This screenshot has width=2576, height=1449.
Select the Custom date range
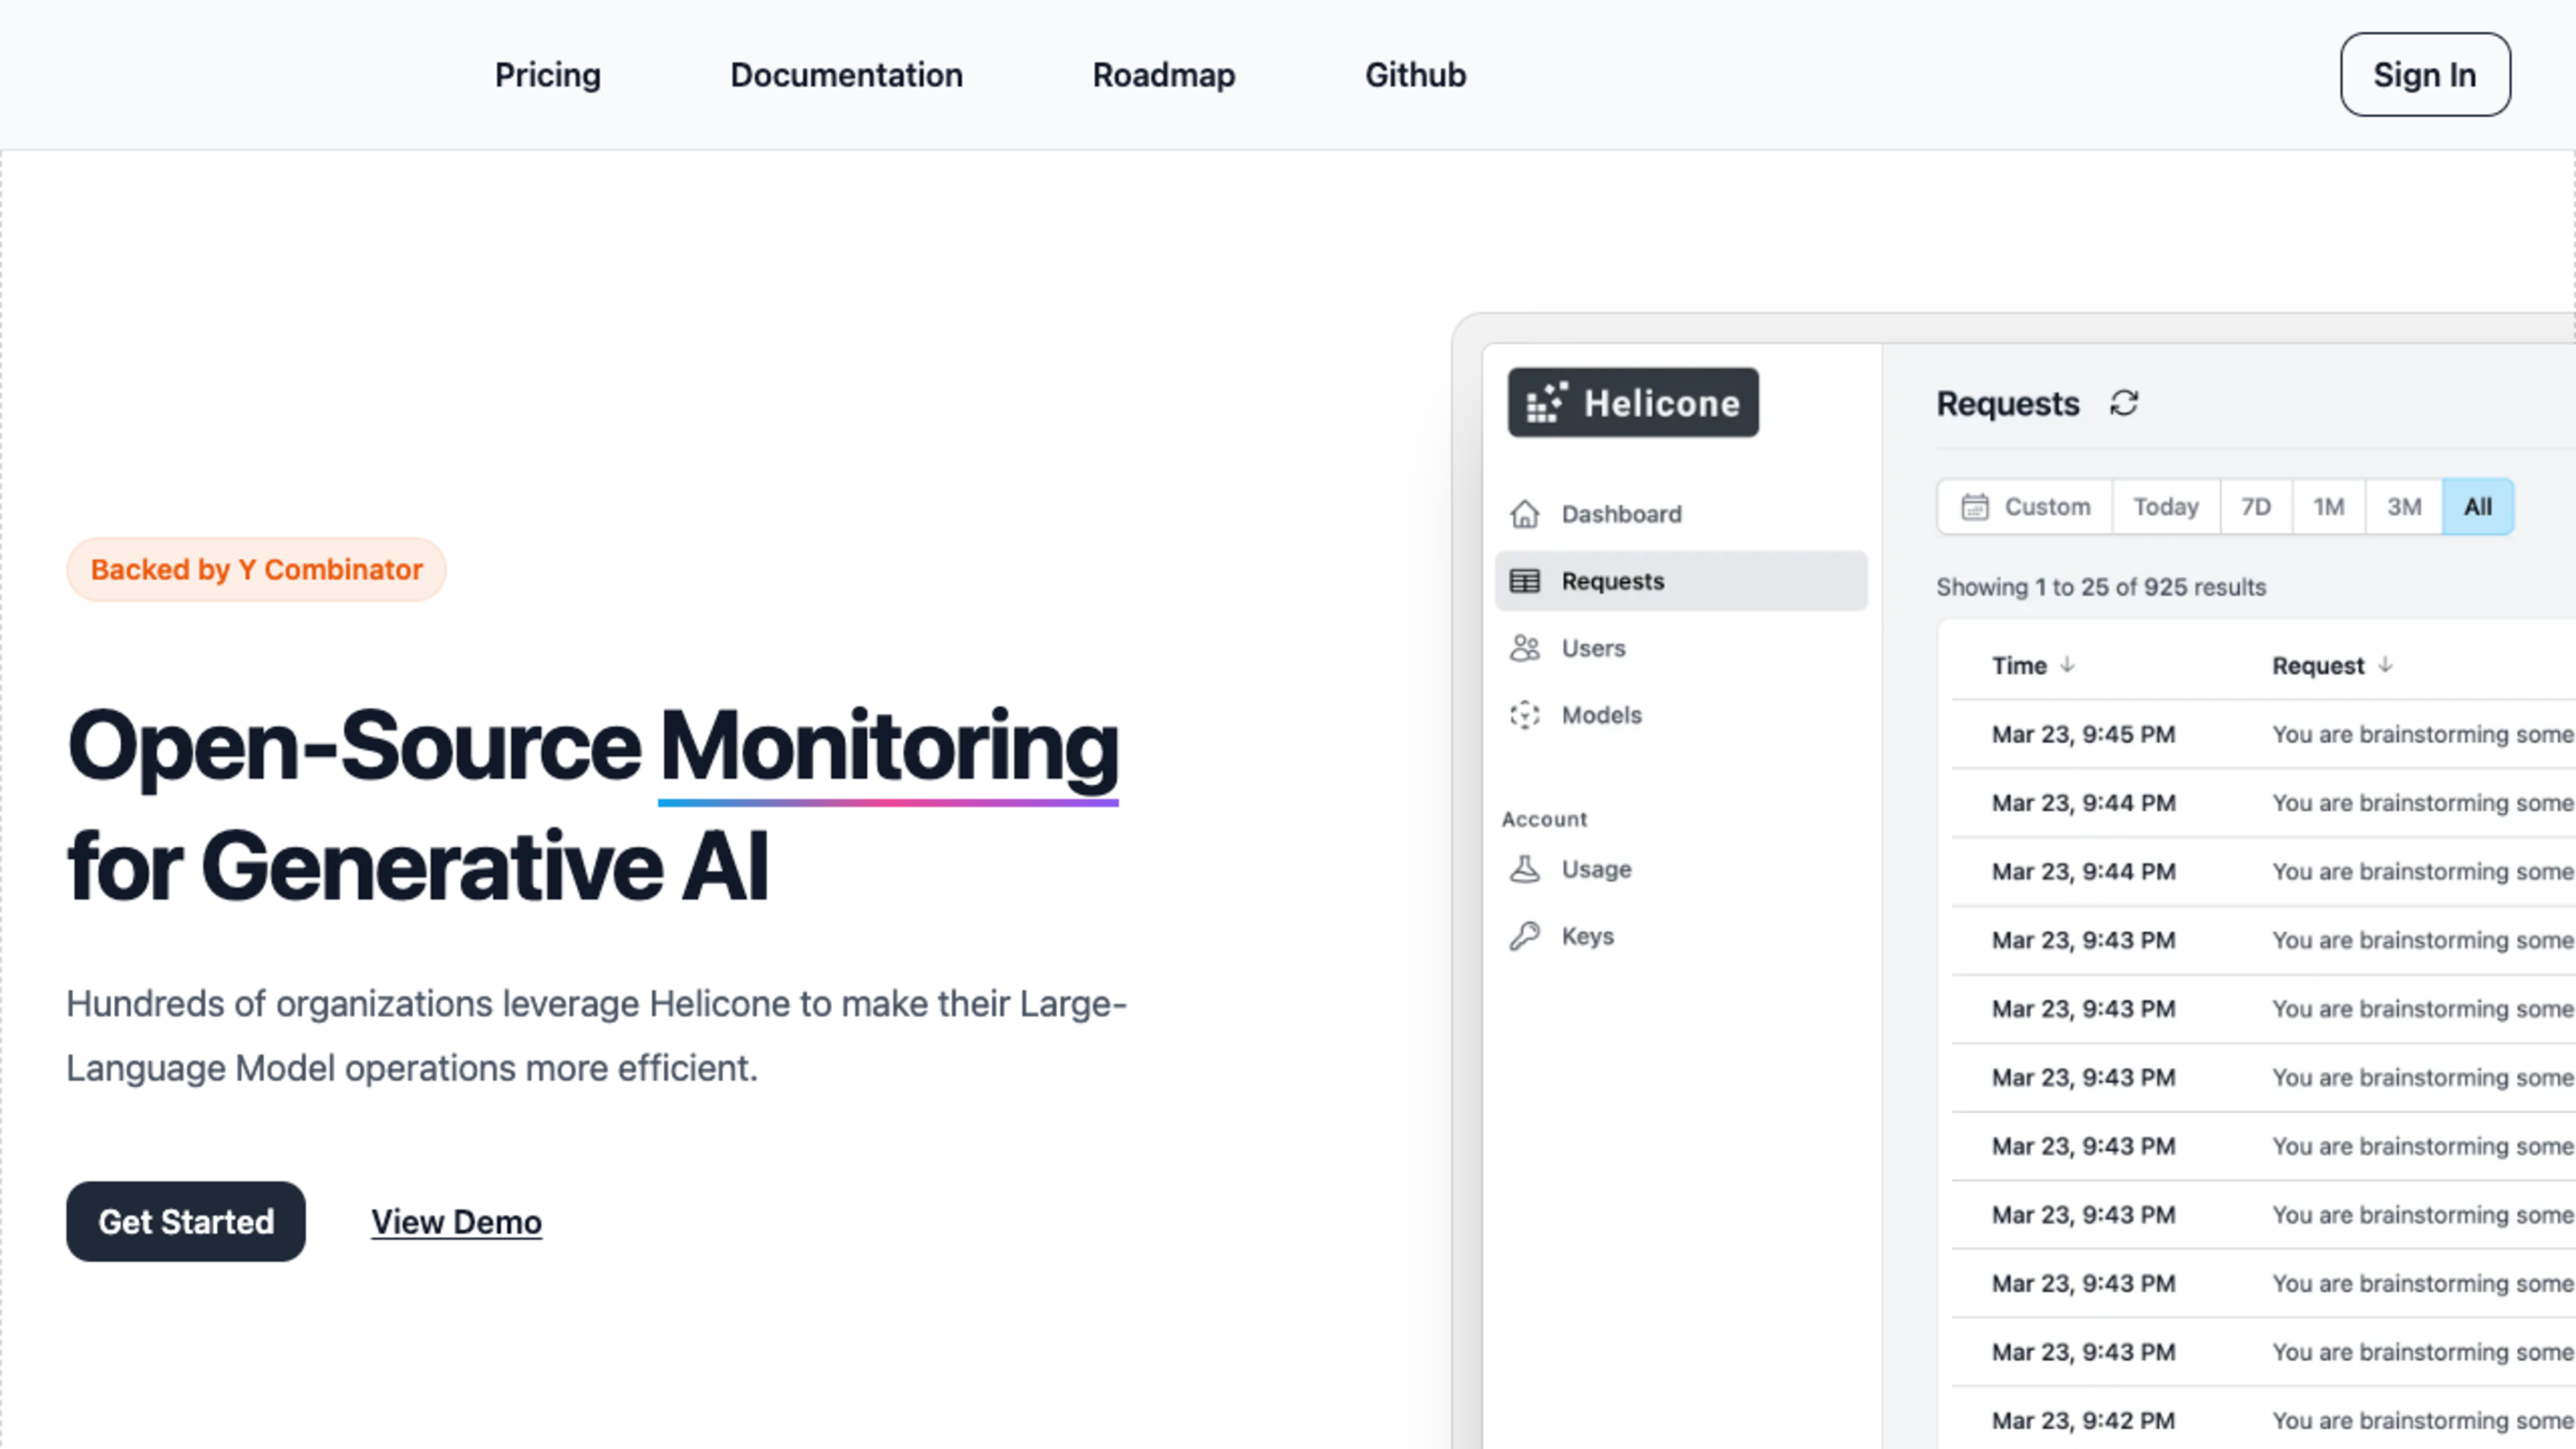(2025, 507)
